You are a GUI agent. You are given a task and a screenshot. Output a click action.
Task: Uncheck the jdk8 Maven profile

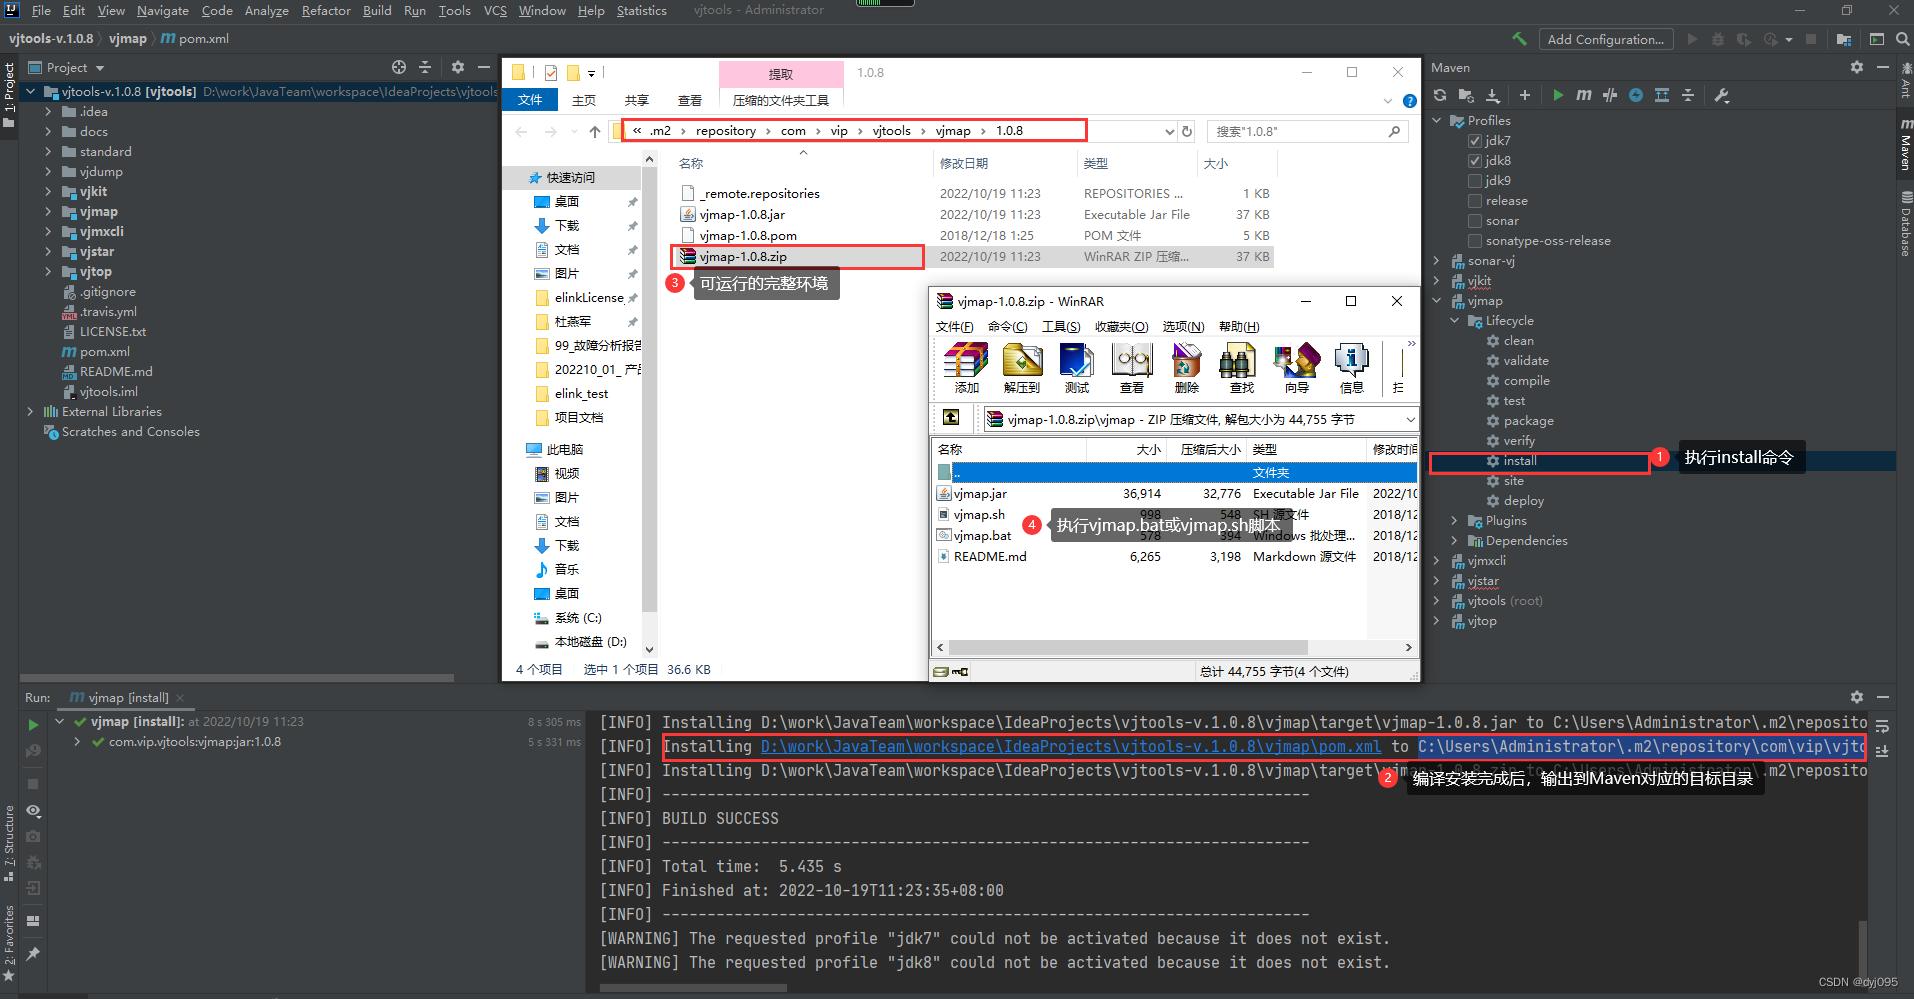[1475, 161]
